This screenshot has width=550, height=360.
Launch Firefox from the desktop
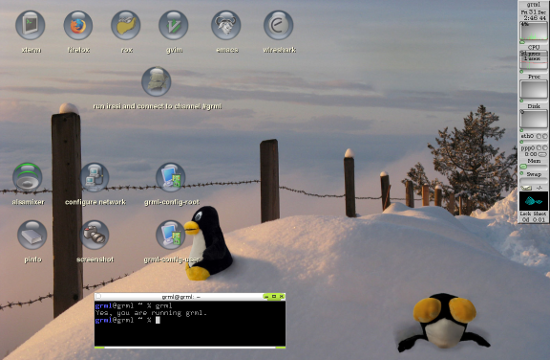tap(78, 25)
